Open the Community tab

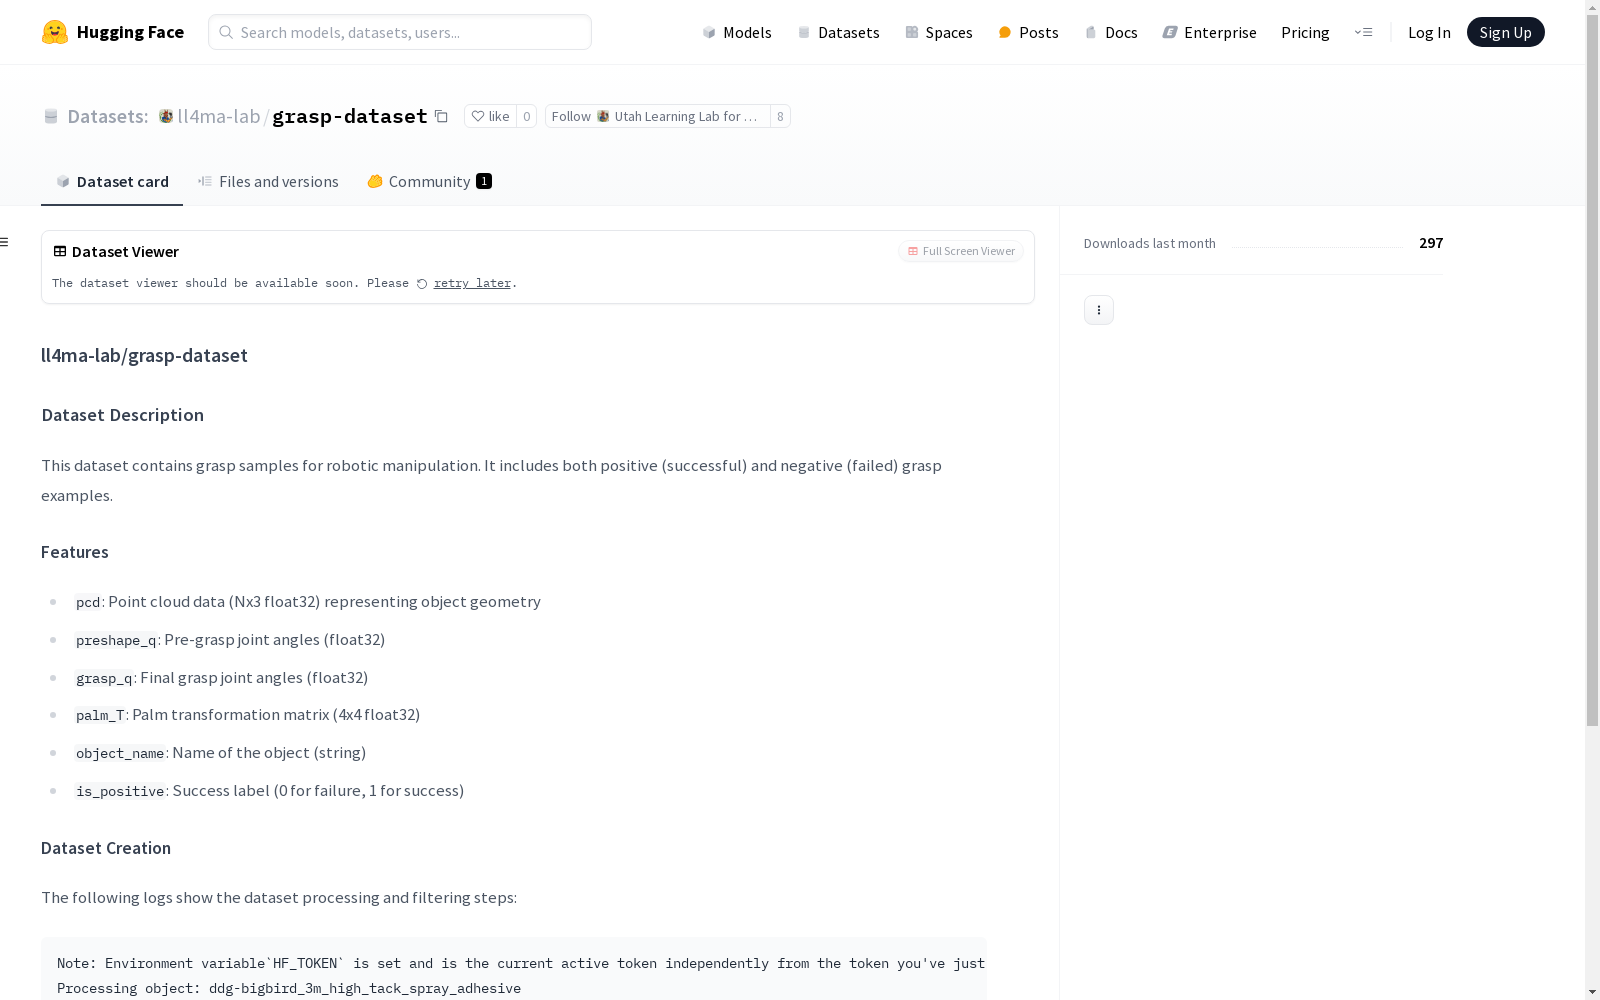[x=429, y=181]
